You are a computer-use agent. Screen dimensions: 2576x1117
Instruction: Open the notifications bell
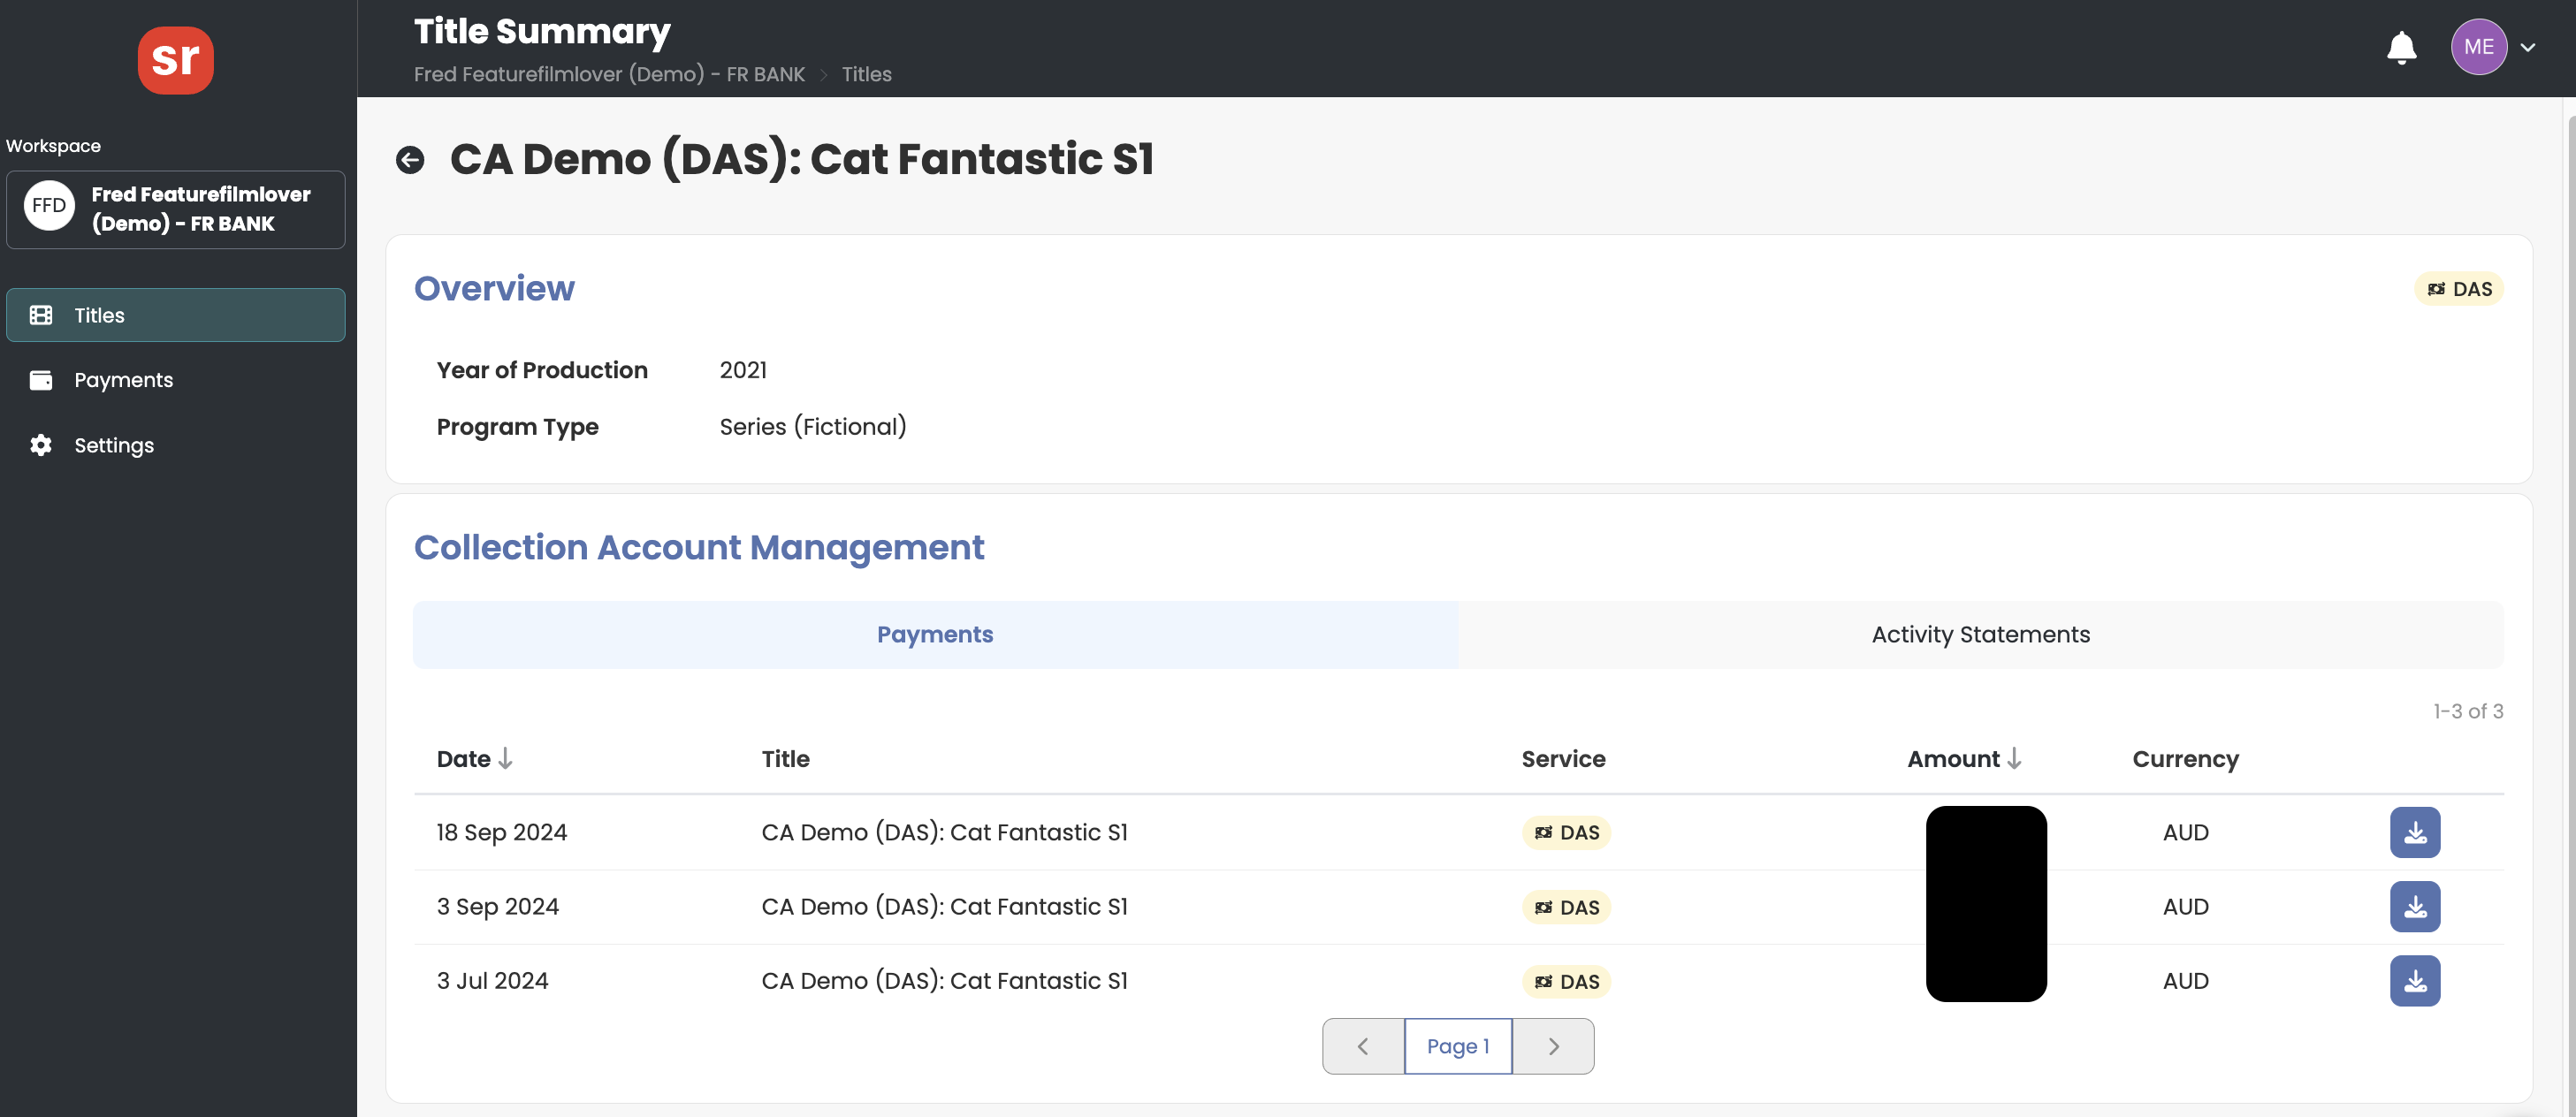coord(2401,47)
